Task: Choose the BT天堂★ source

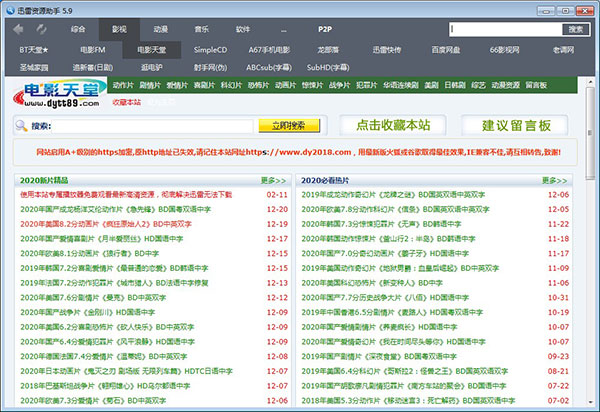Action: coord(34,50)
